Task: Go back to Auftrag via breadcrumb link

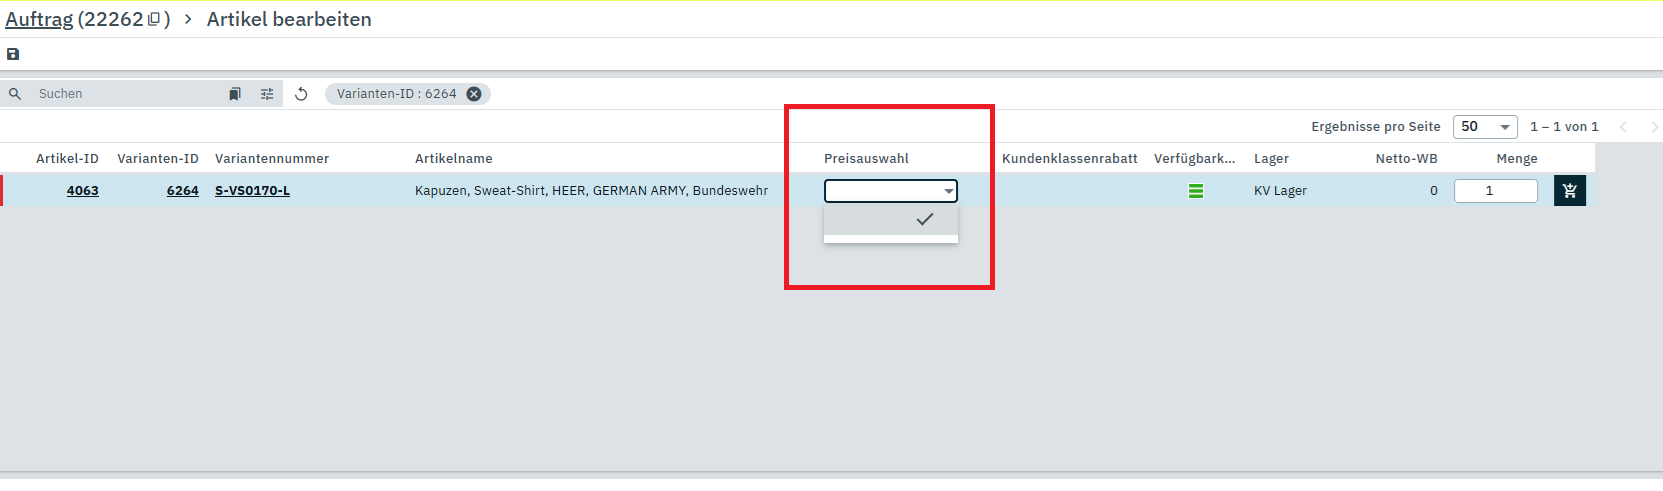Action: 39,19
